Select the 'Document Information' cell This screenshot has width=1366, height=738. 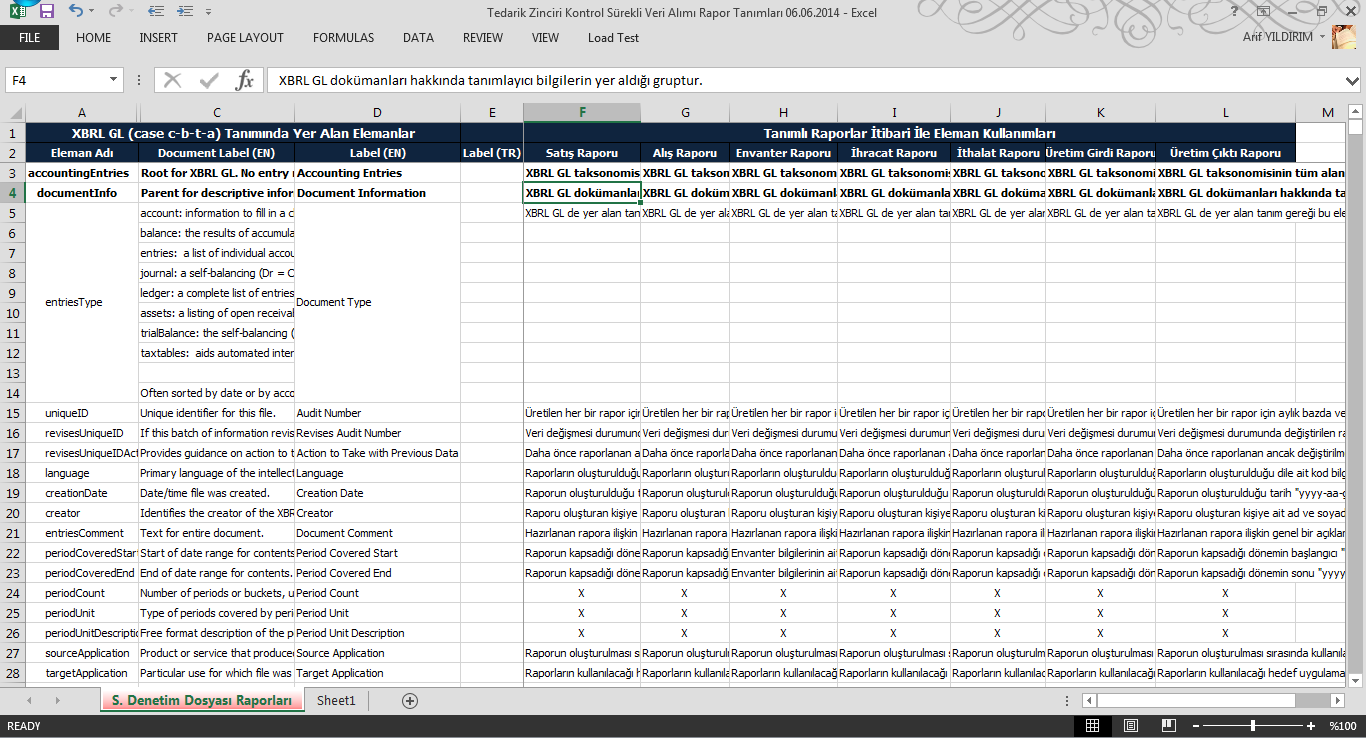tap(377, 193)
